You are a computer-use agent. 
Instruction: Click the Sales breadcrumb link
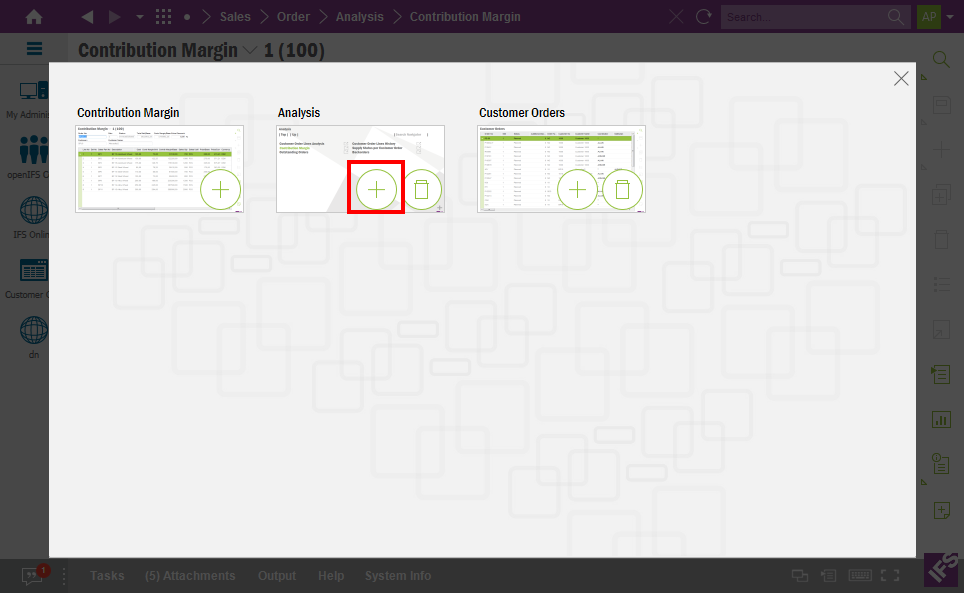[235, 17]
